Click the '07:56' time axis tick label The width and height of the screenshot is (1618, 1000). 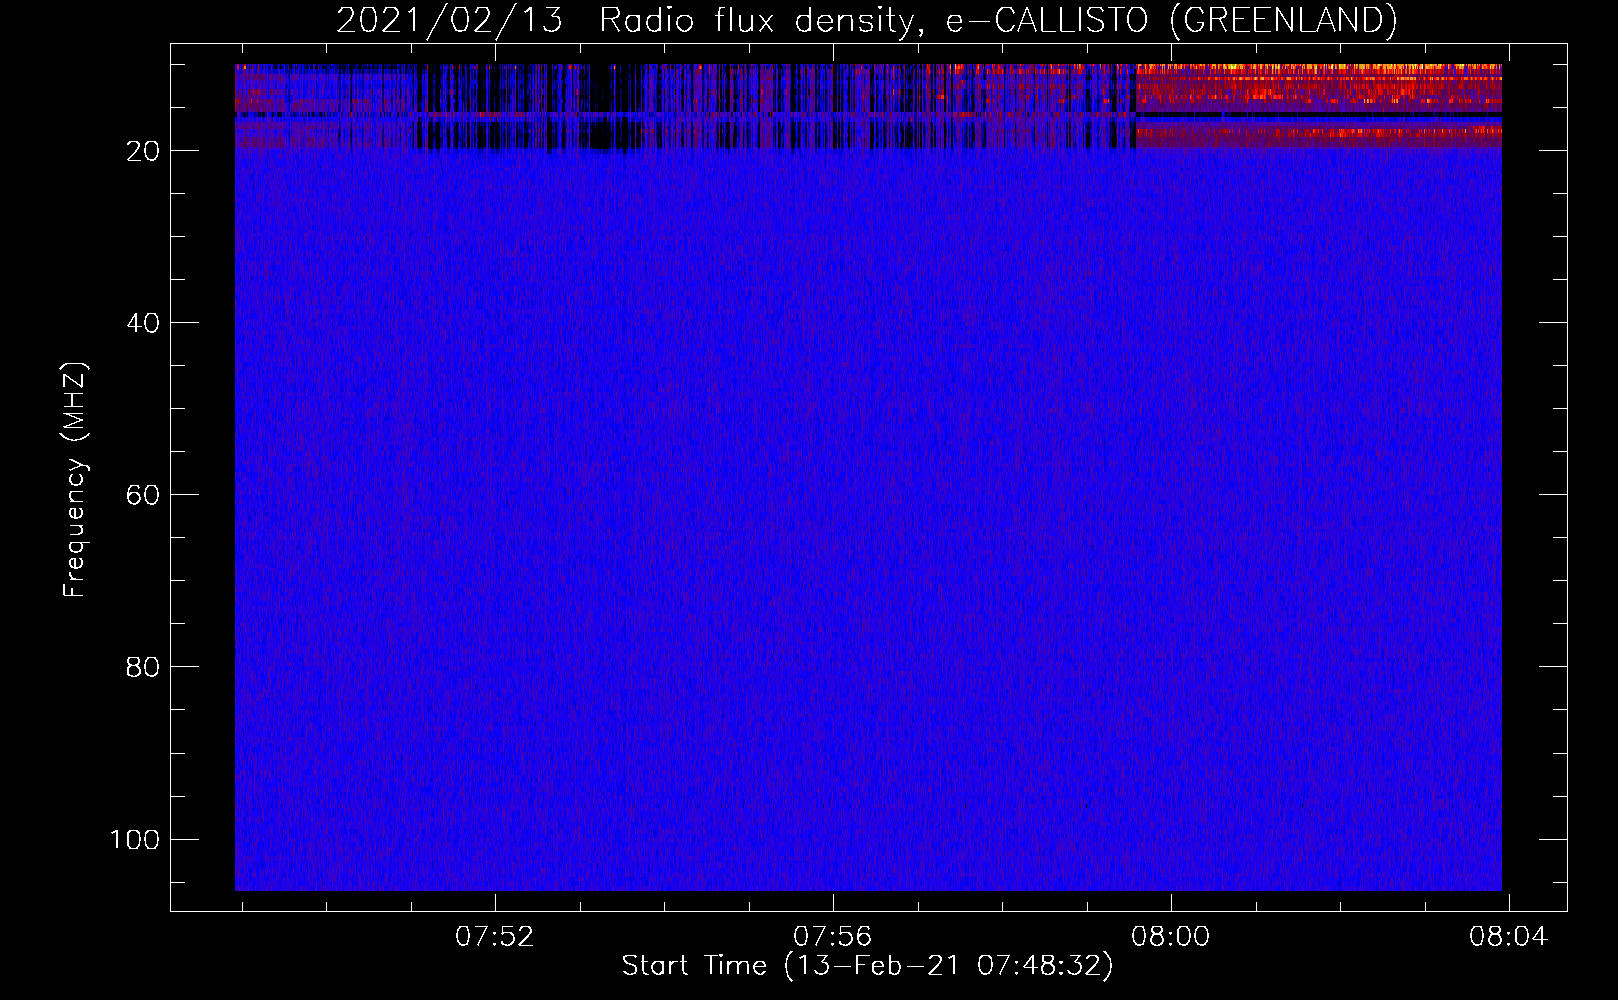click(832, 937)
